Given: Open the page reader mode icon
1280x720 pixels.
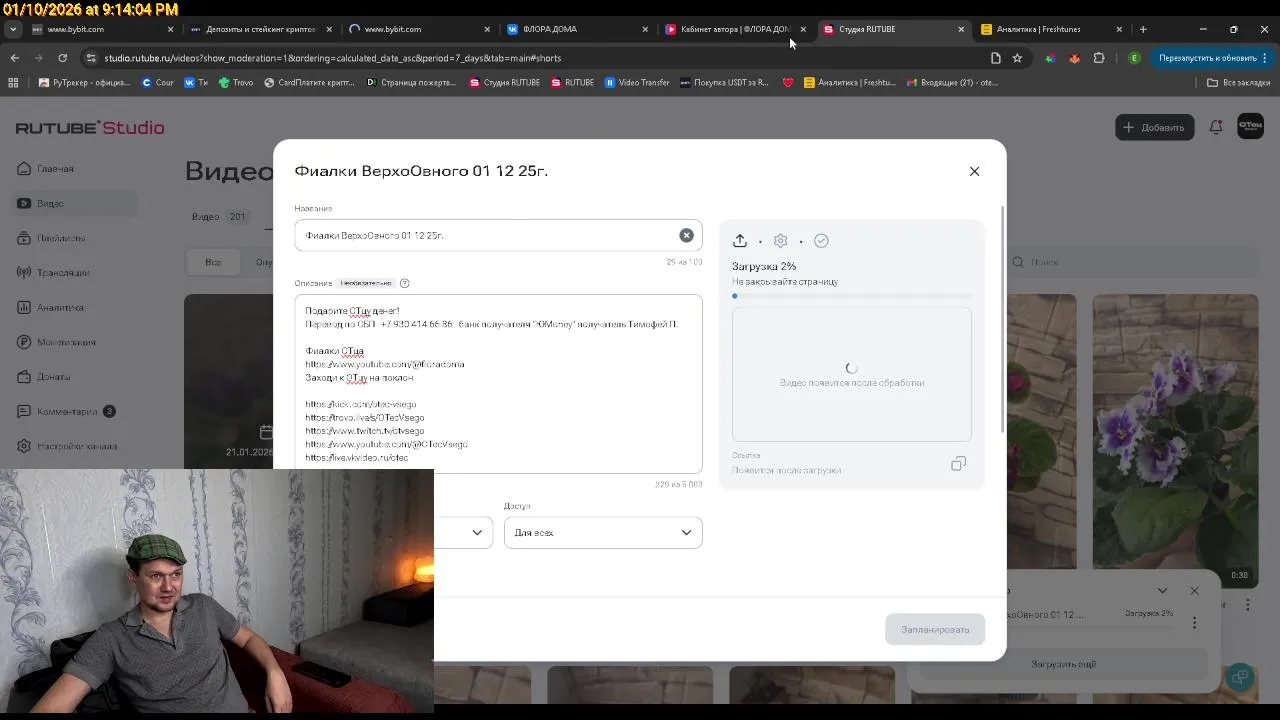Looking at the screenshot, I should (995, 58).
